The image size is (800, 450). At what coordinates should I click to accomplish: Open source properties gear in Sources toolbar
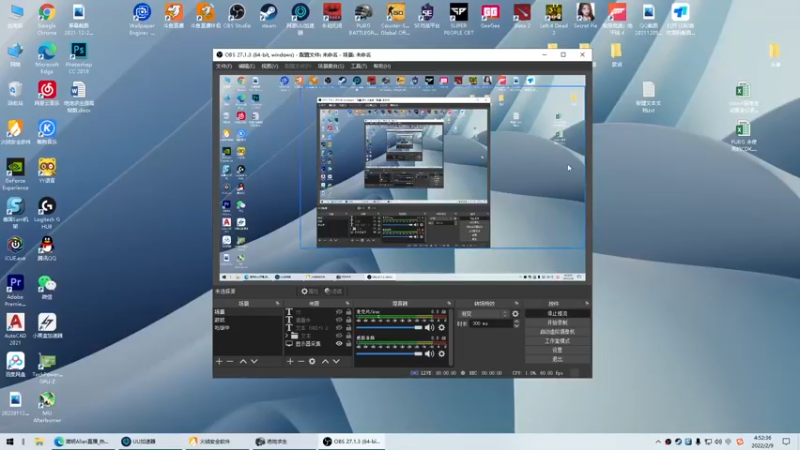click(x=312, y=361)
